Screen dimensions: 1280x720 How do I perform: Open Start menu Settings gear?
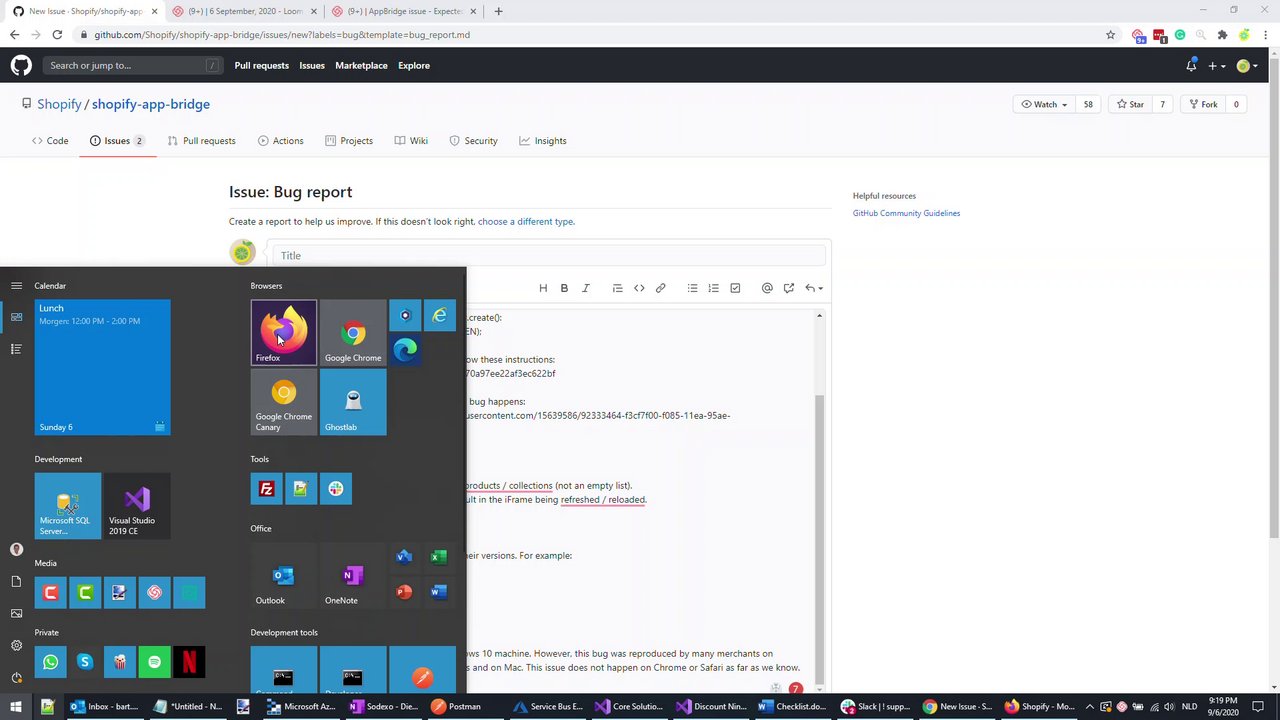[16, 645]
